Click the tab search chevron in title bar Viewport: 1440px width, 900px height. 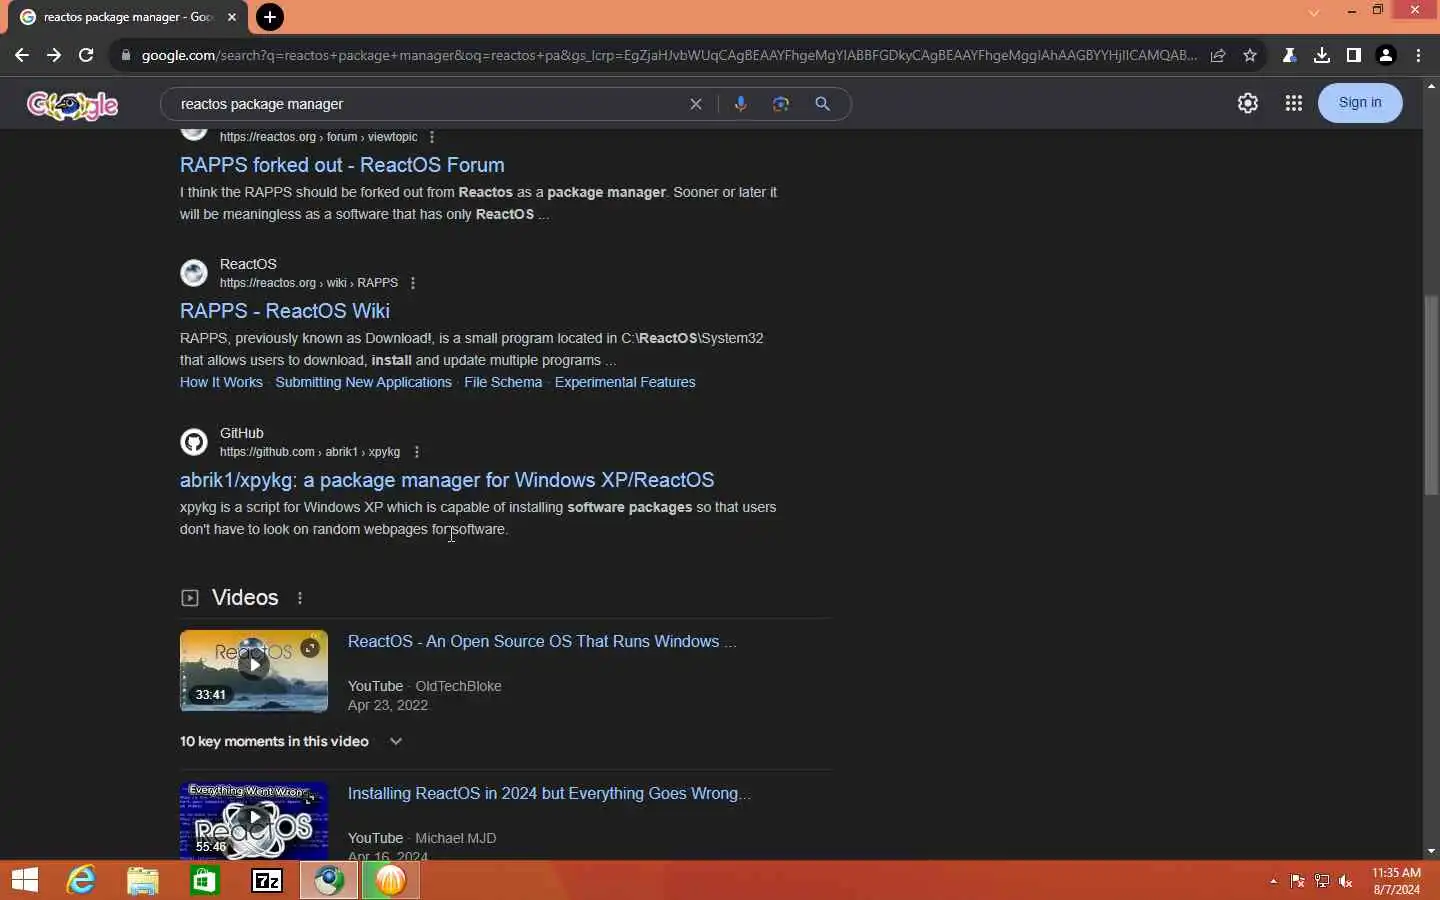point(1314,12)
